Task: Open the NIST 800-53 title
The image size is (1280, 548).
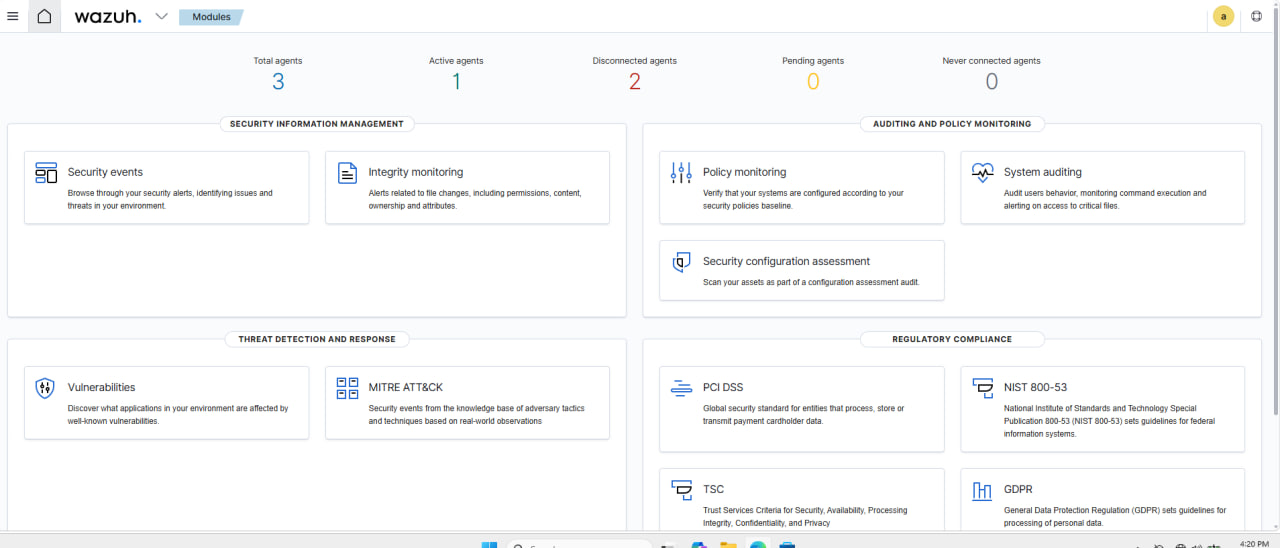Action: click(1036, 387)
